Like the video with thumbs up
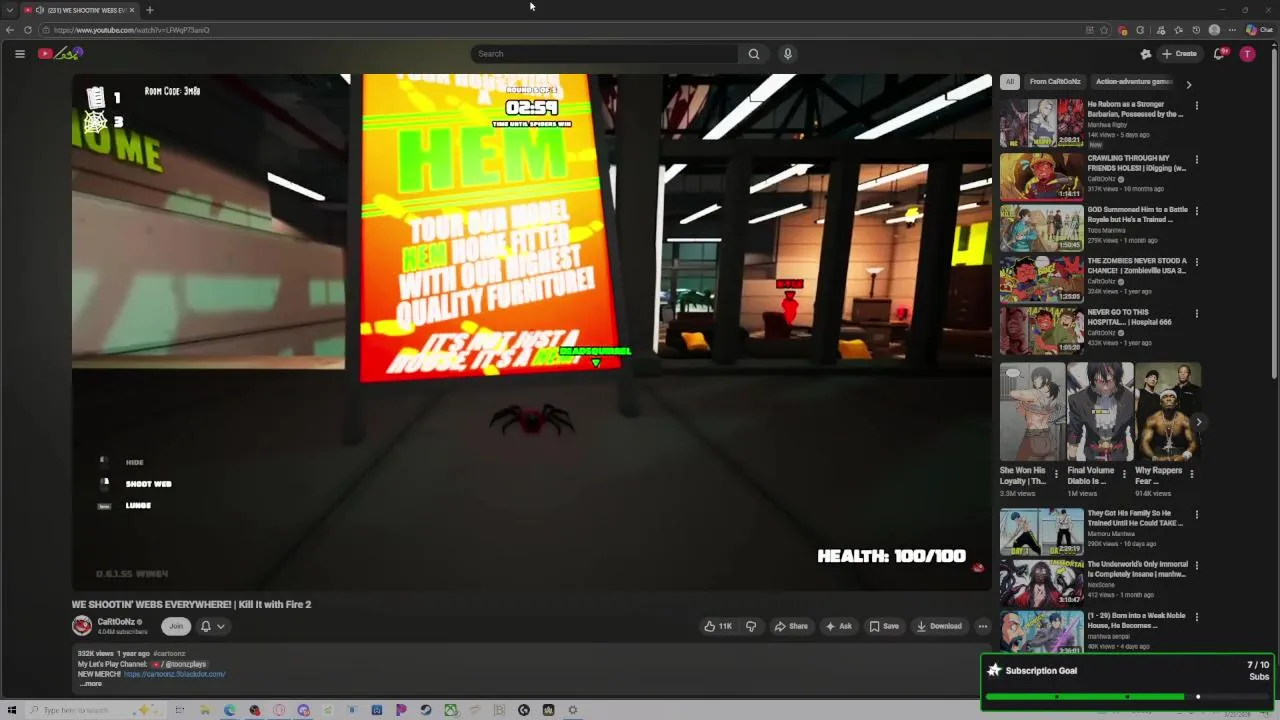 point(718,626)
